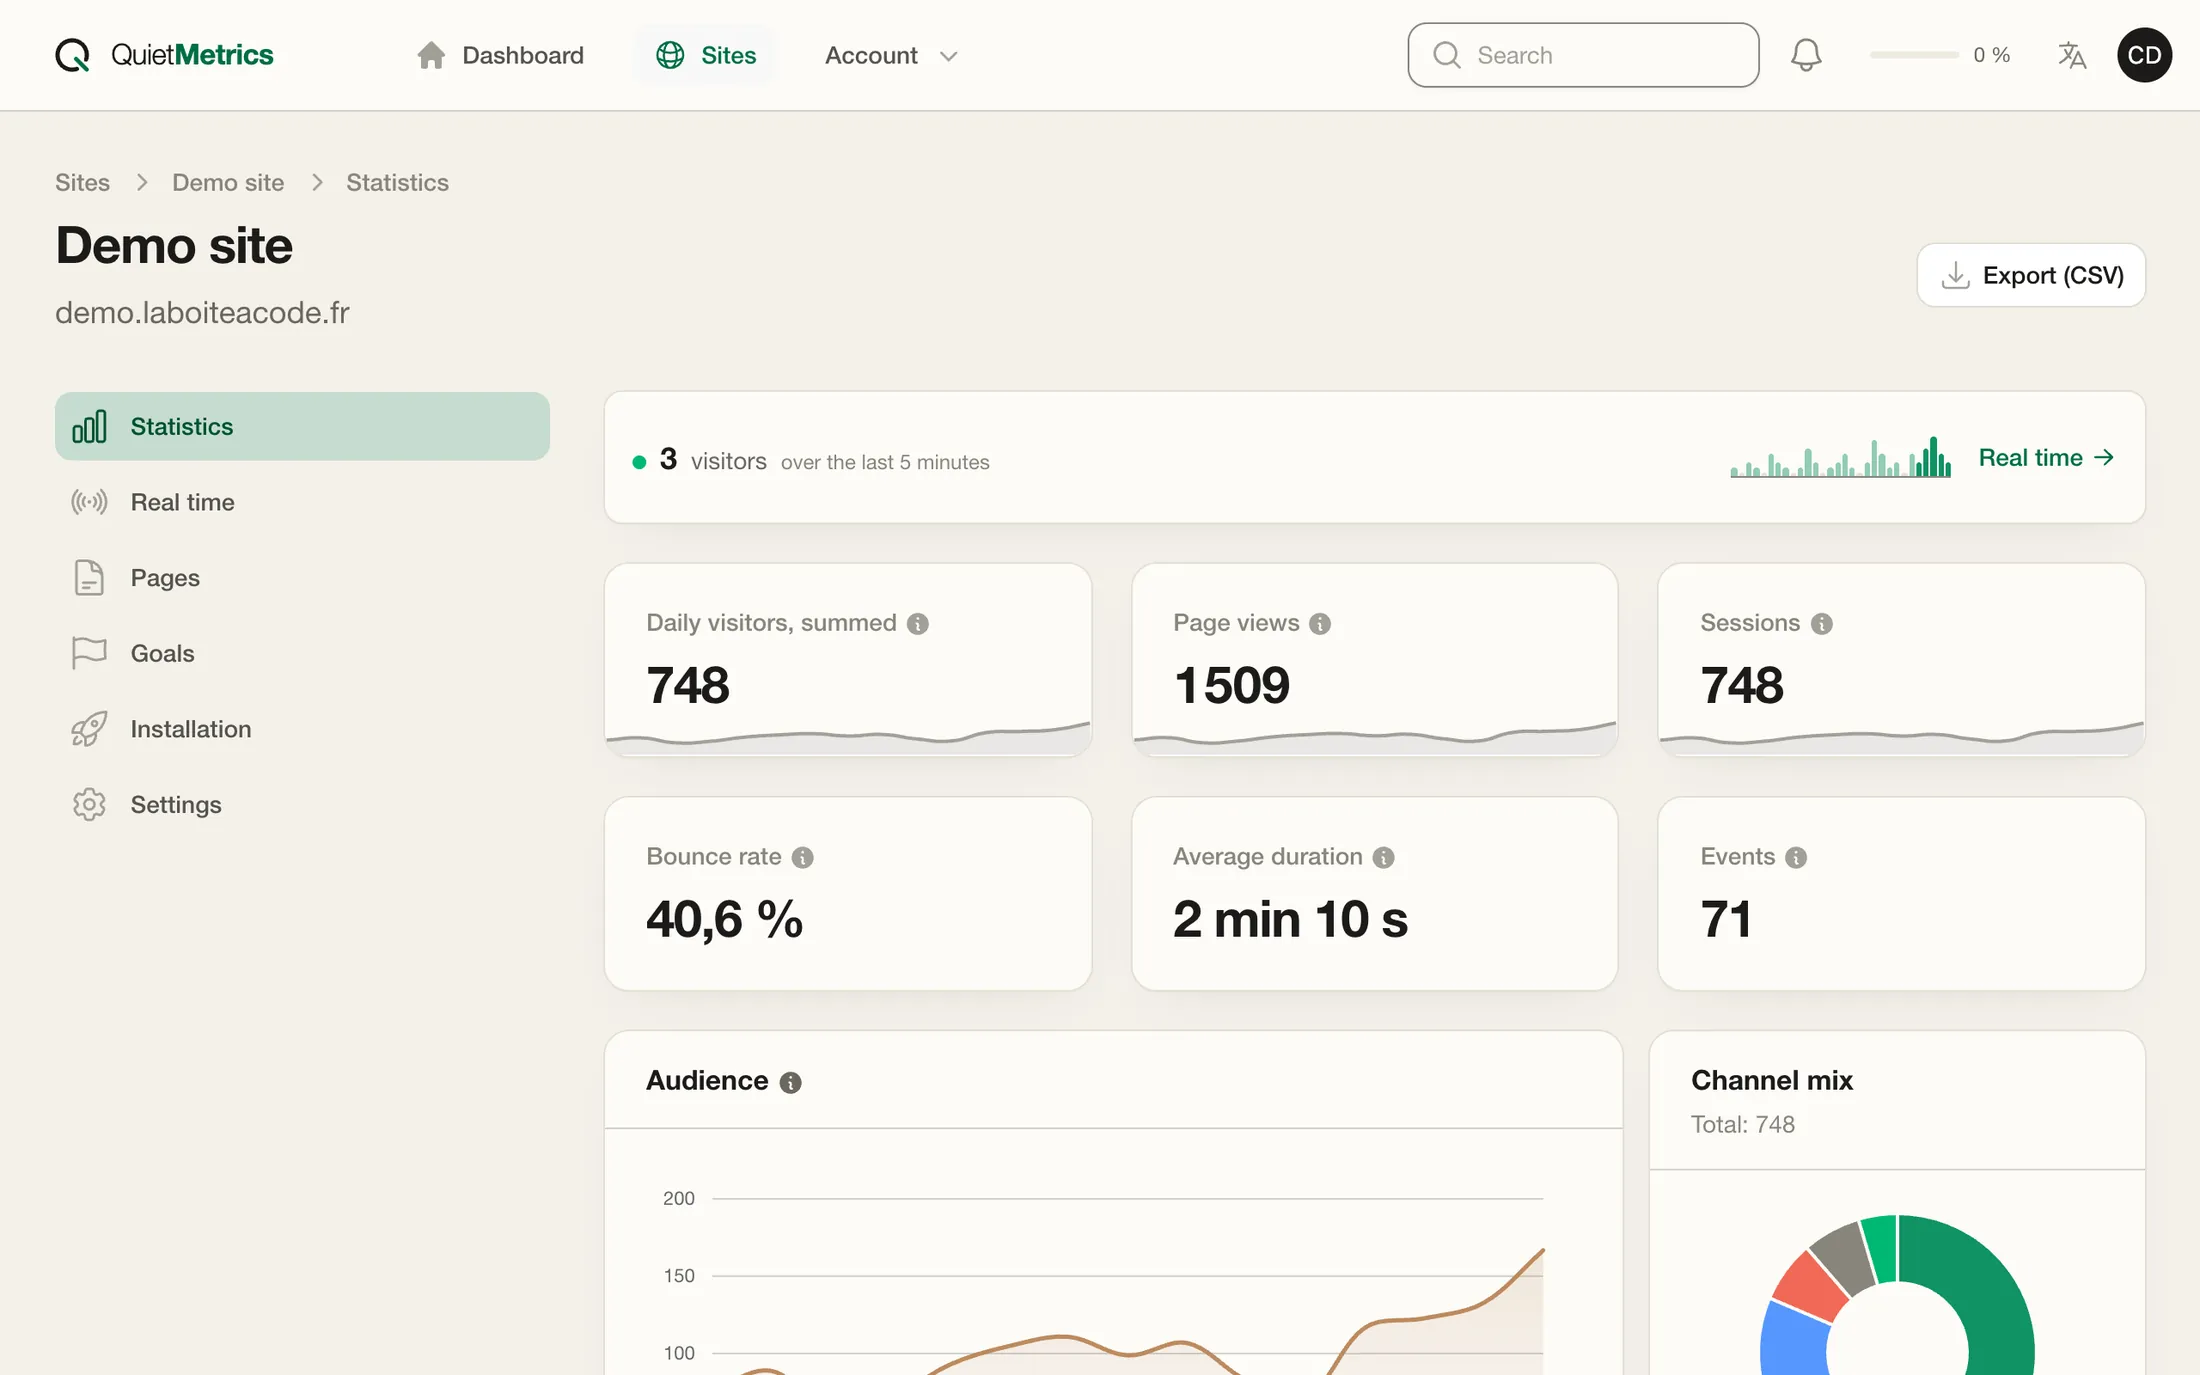Click the arrow next to Real time link
The image size is (2200, 1375).
[2104, 457]
